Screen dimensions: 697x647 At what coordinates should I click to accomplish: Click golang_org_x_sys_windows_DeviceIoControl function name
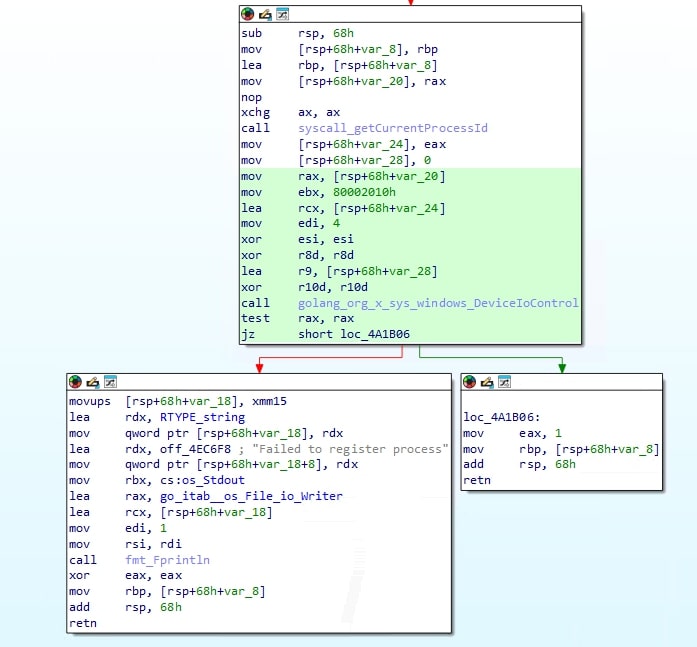(438, 303)
